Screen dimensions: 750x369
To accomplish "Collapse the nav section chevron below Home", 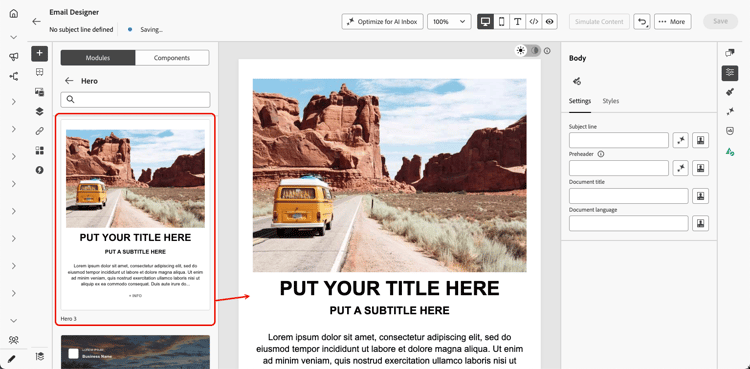I will 14,37.
